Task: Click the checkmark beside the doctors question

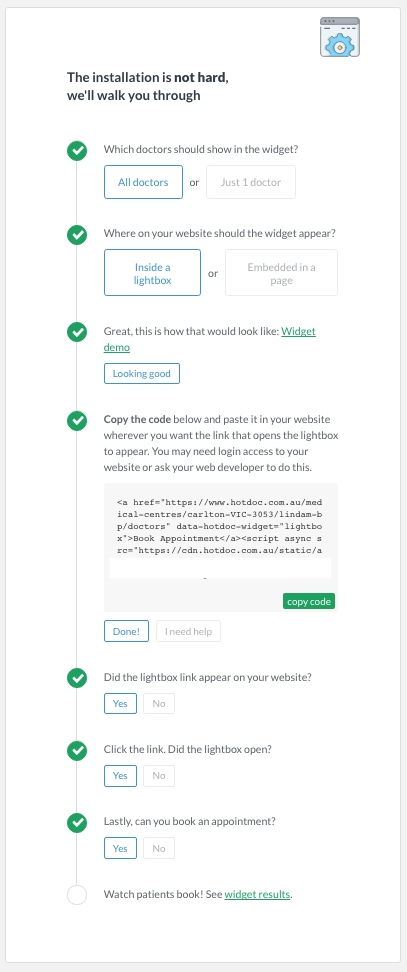Action: [77, 151]
